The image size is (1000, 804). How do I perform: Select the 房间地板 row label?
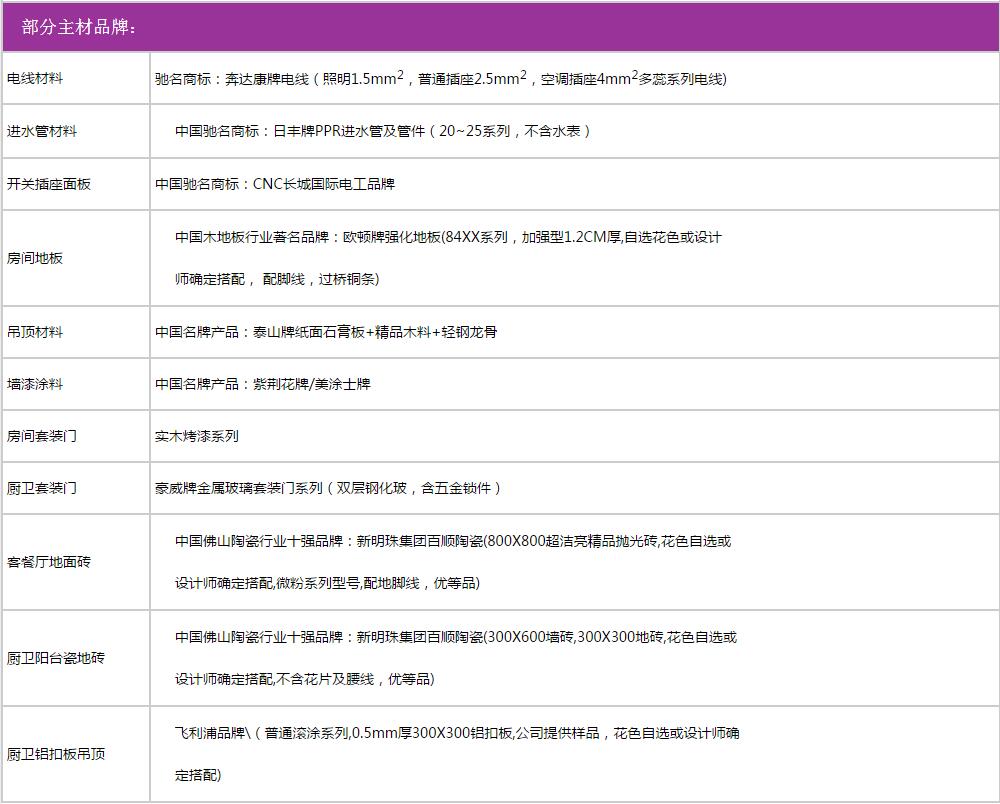(35, 258)
